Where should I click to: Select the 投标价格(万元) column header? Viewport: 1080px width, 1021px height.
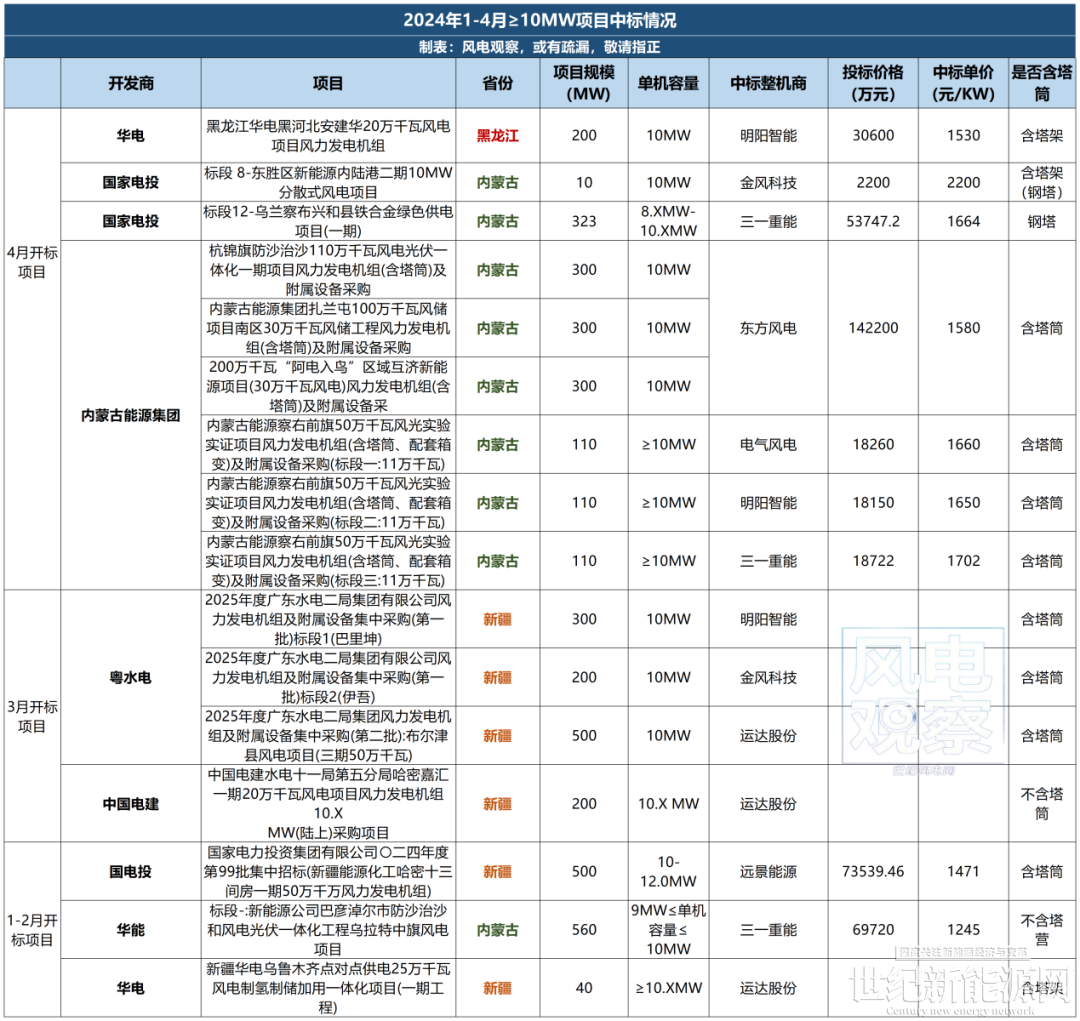click(873, 83)
